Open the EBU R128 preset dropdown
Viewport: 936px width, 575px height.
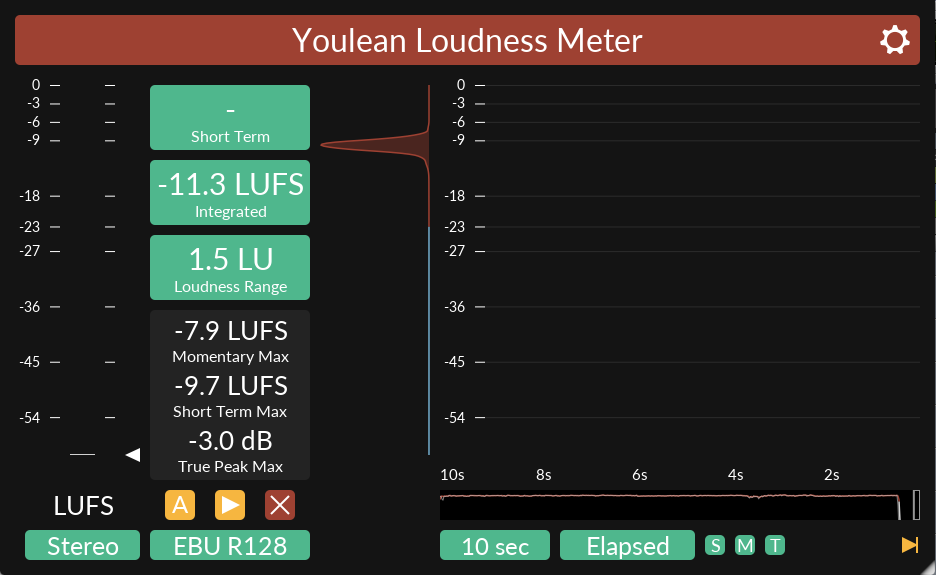coord(230,545)
